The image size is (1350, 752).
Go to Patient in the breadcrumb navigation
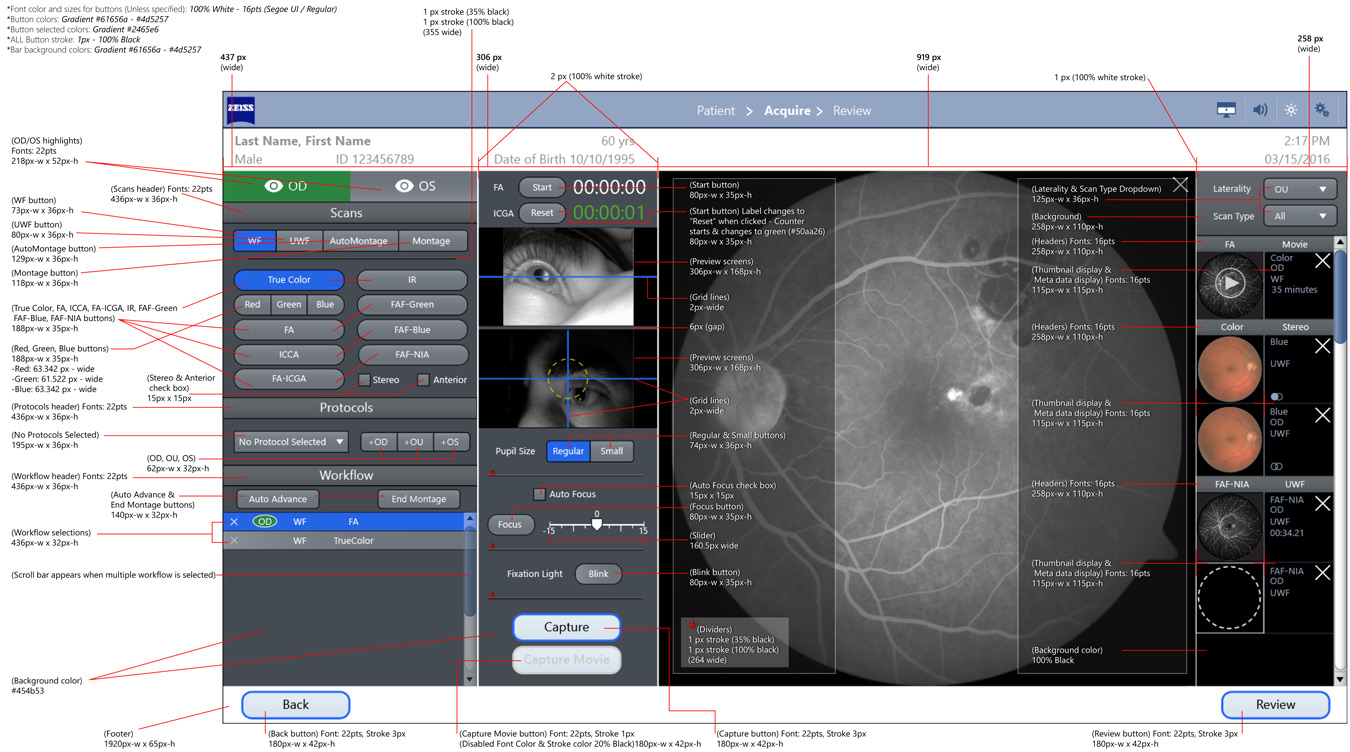coord(716,111)
